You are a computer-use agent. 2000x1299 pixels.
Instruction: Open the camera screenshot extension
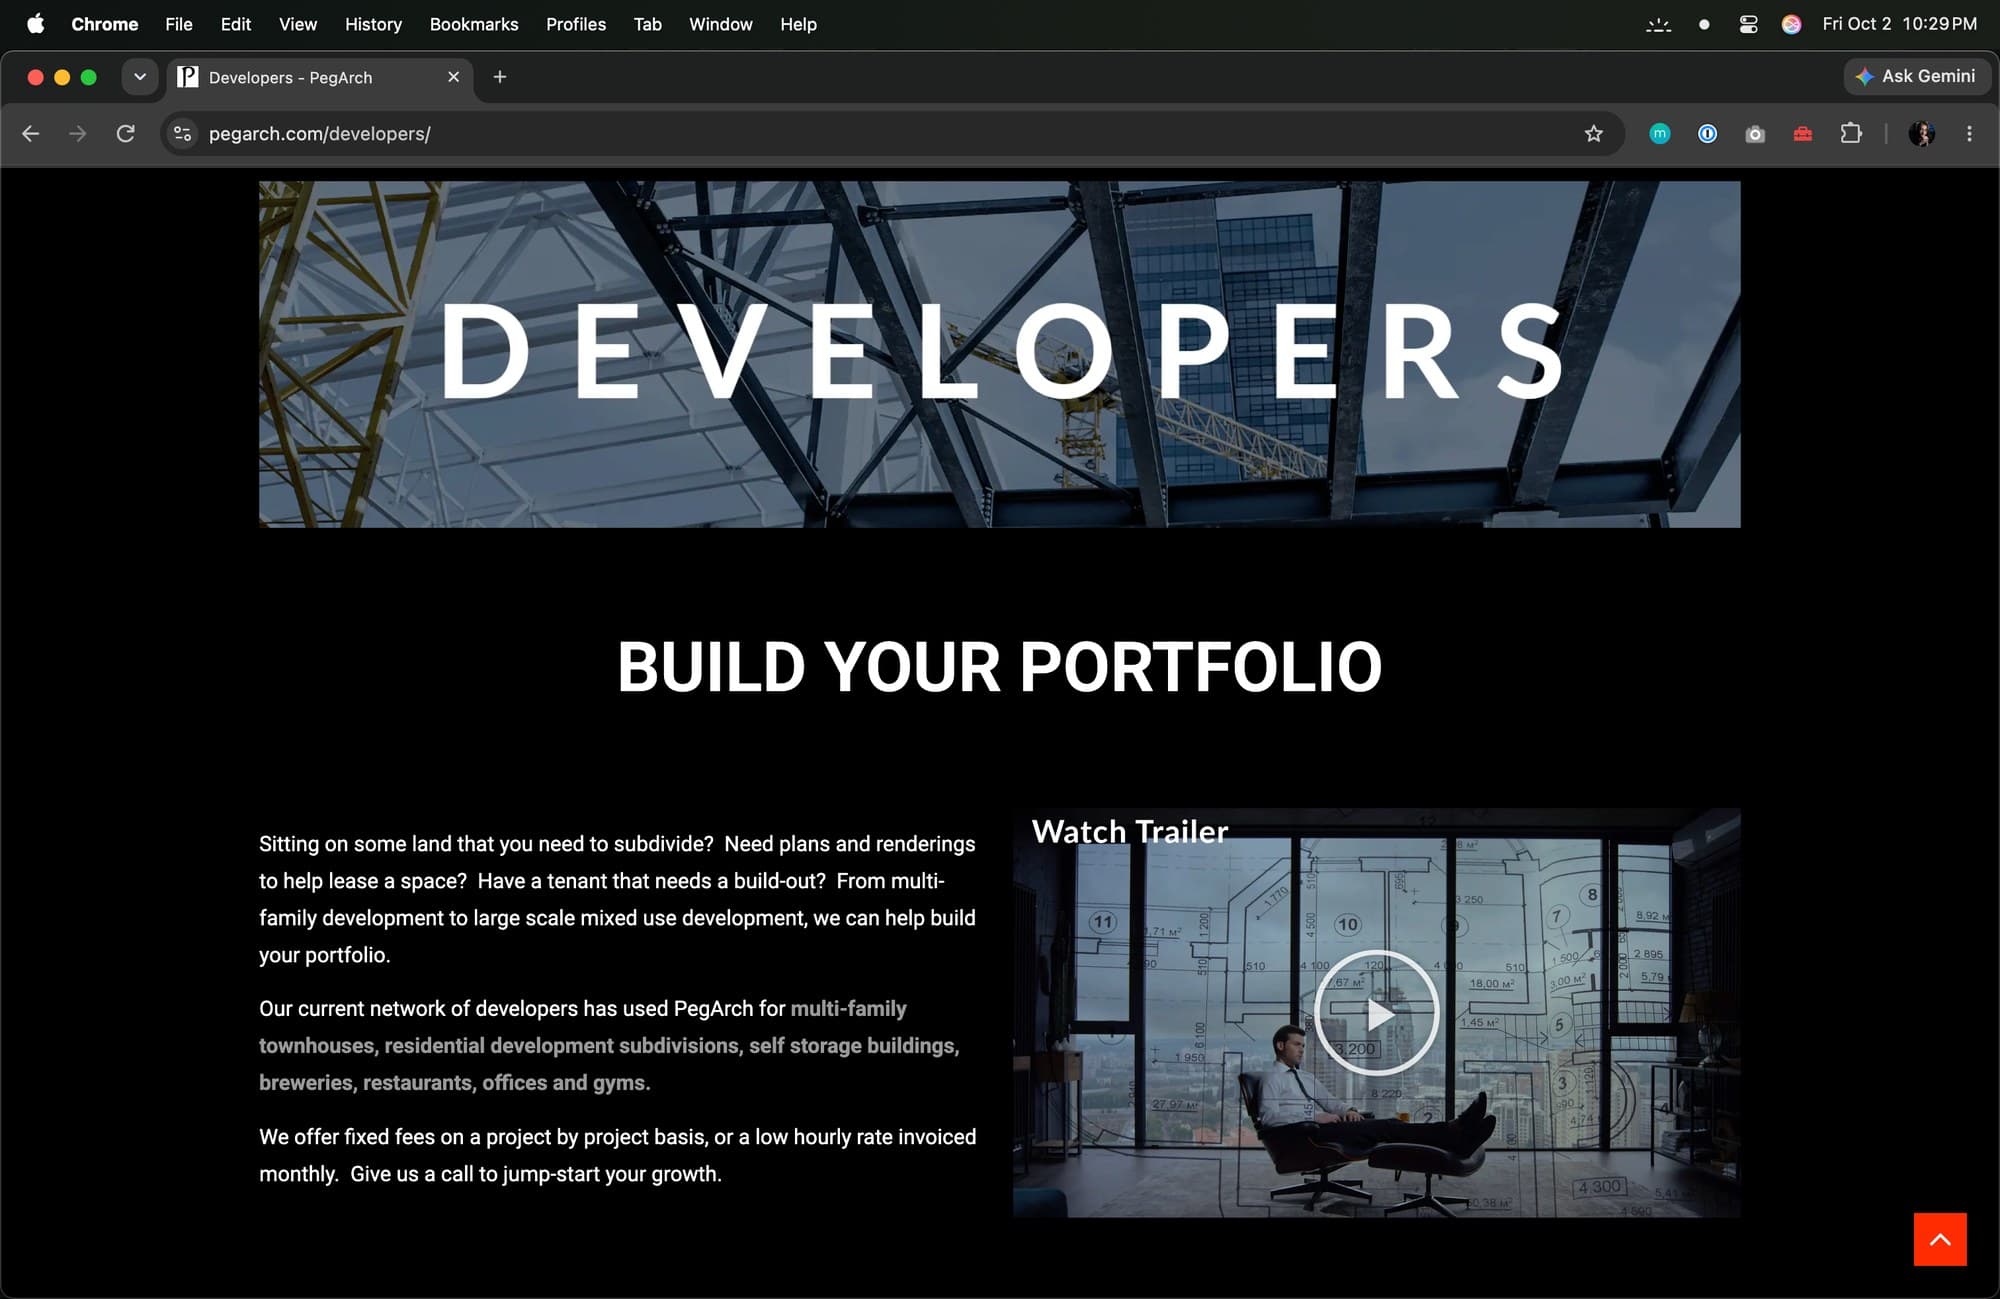pos(1755,133)
